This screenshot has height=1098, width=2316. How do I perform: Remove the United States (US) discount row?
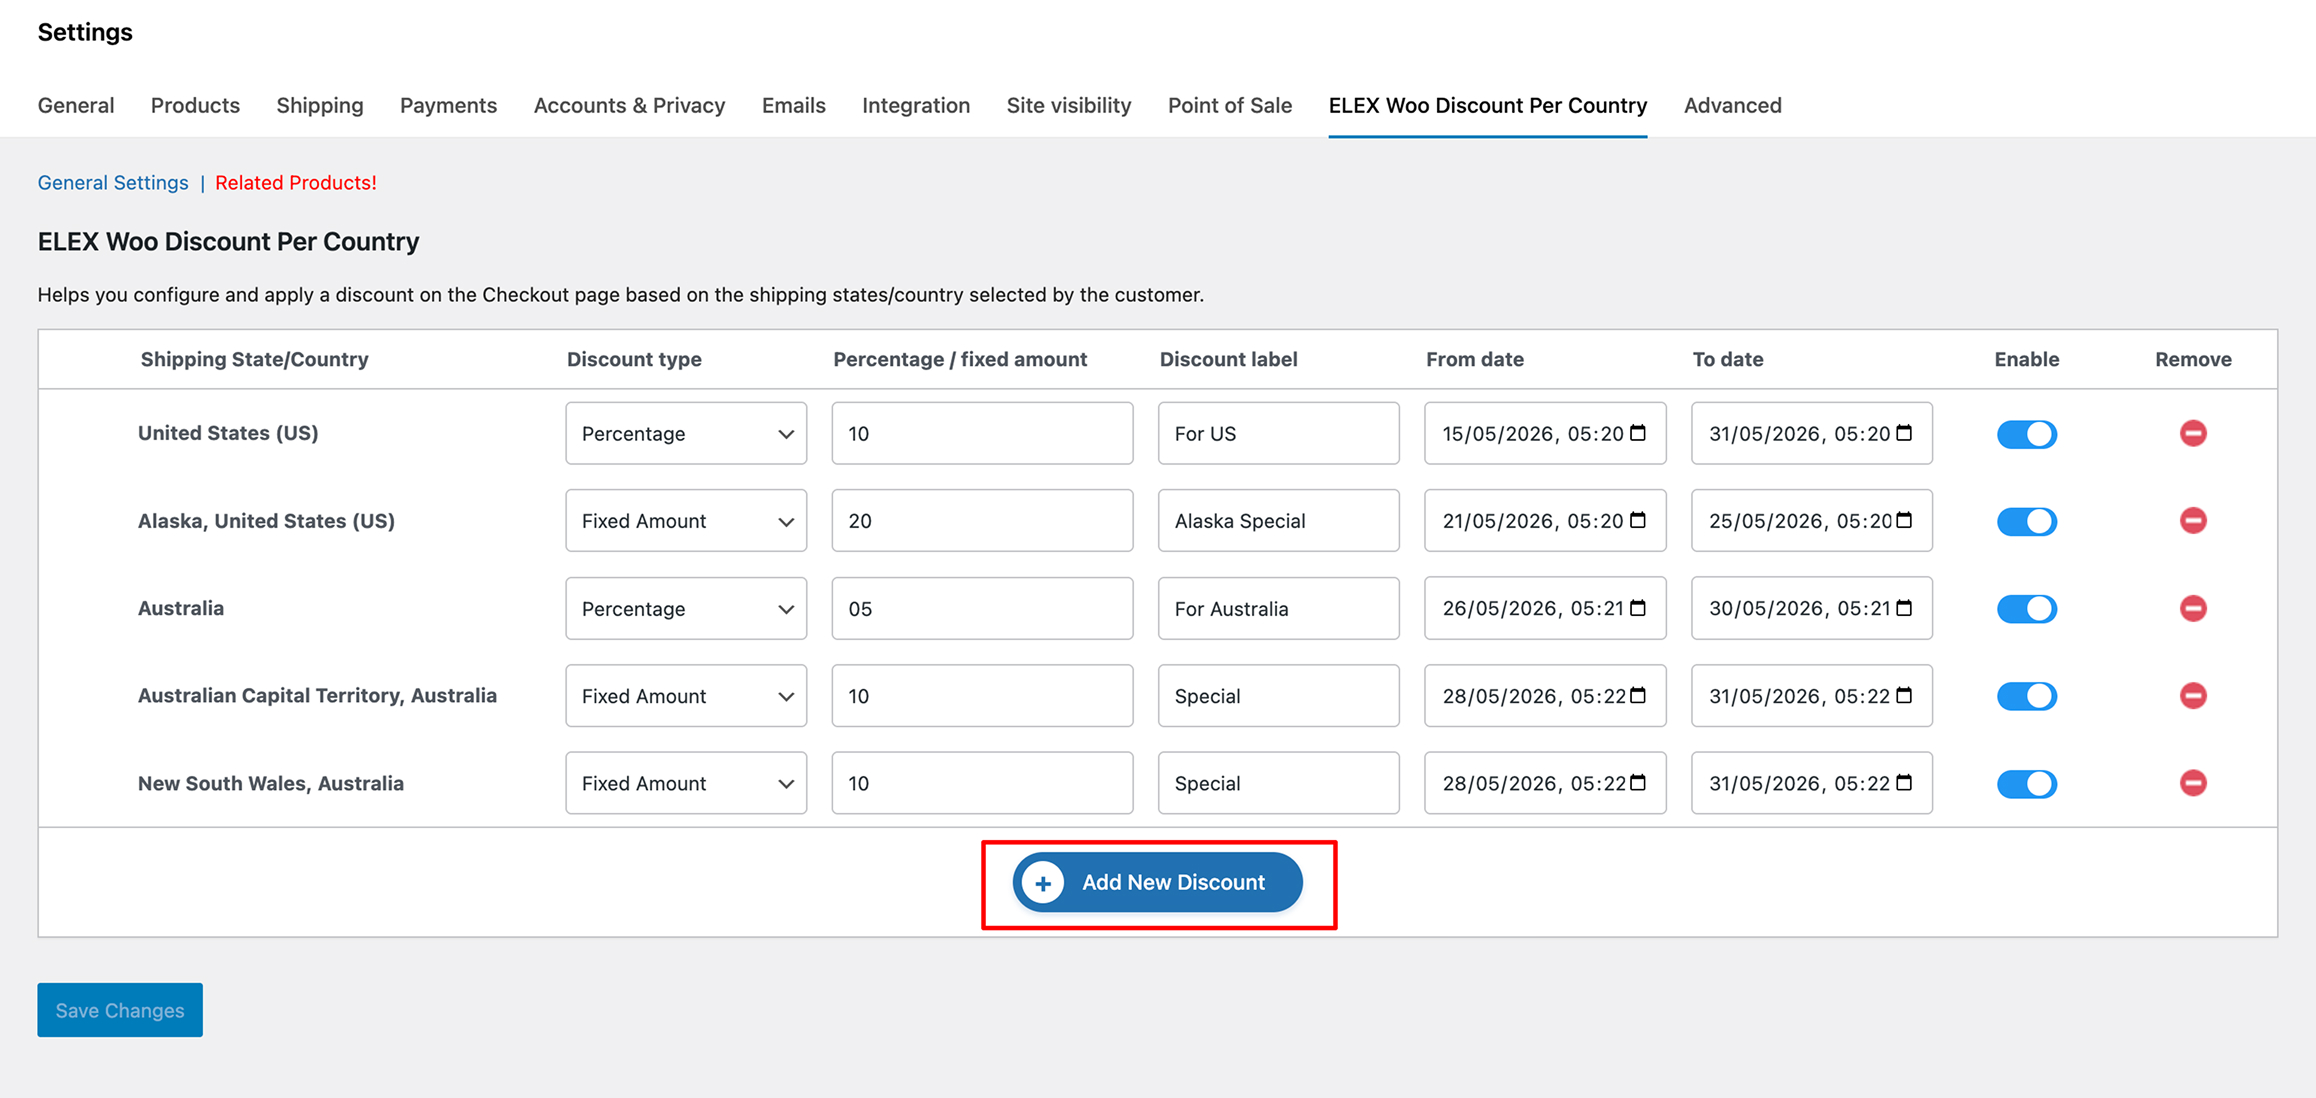[x=2193, y=433]
